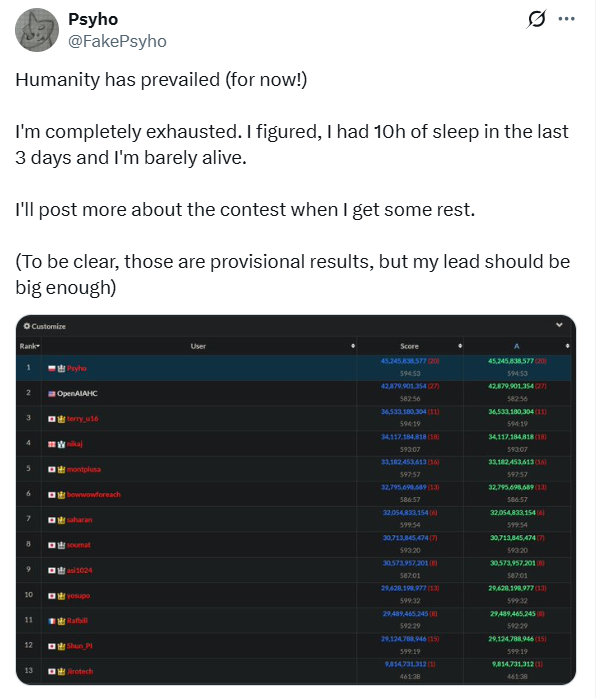Image resolution: width=616 pixels, height=698 pixels.
Task: Click the Customize gear icon
Action: pyautogui.click(x=27, y=326)
